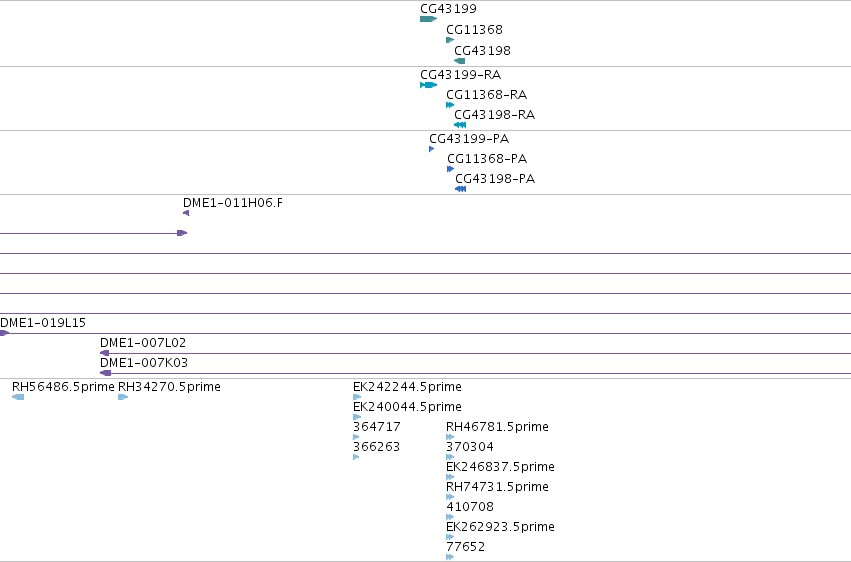Click the 77652 EST label

click(465, 547)
